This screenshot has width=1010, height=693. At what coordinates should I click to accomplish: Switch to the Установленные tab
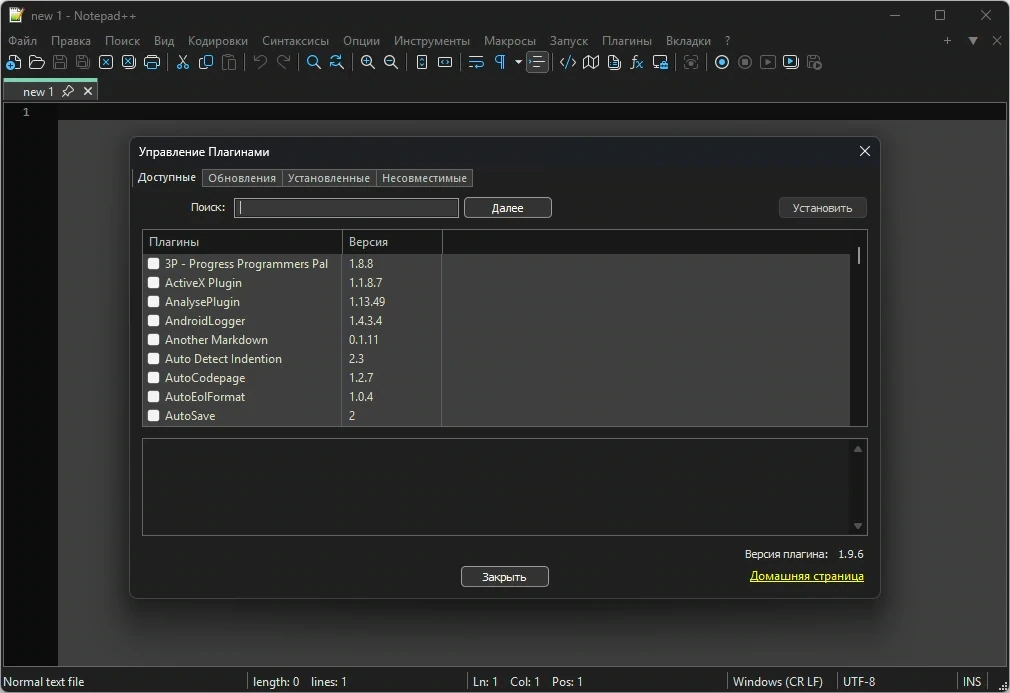pyautogui.click(x=329, y=178)
